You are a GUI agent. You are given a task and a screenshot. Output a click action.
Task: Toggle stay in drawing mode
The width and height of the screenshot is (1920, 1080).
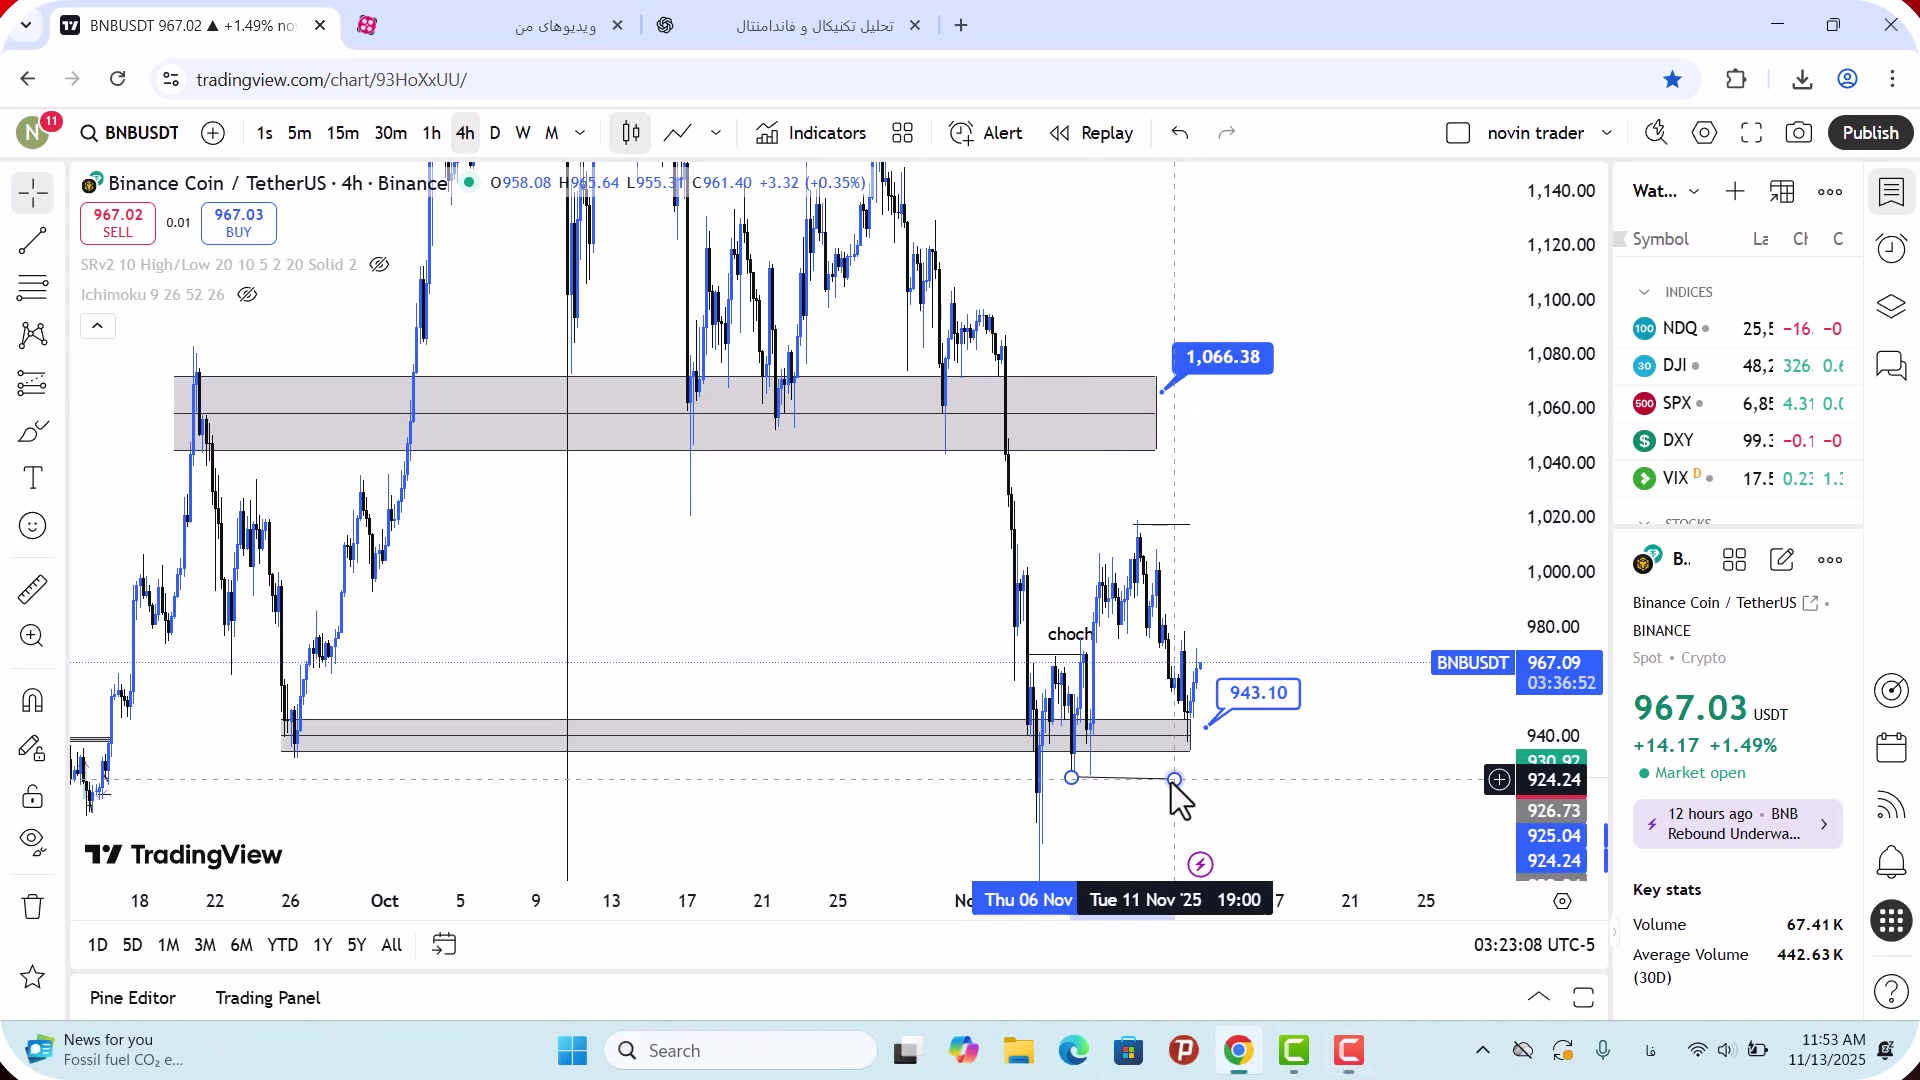(32, 748)
